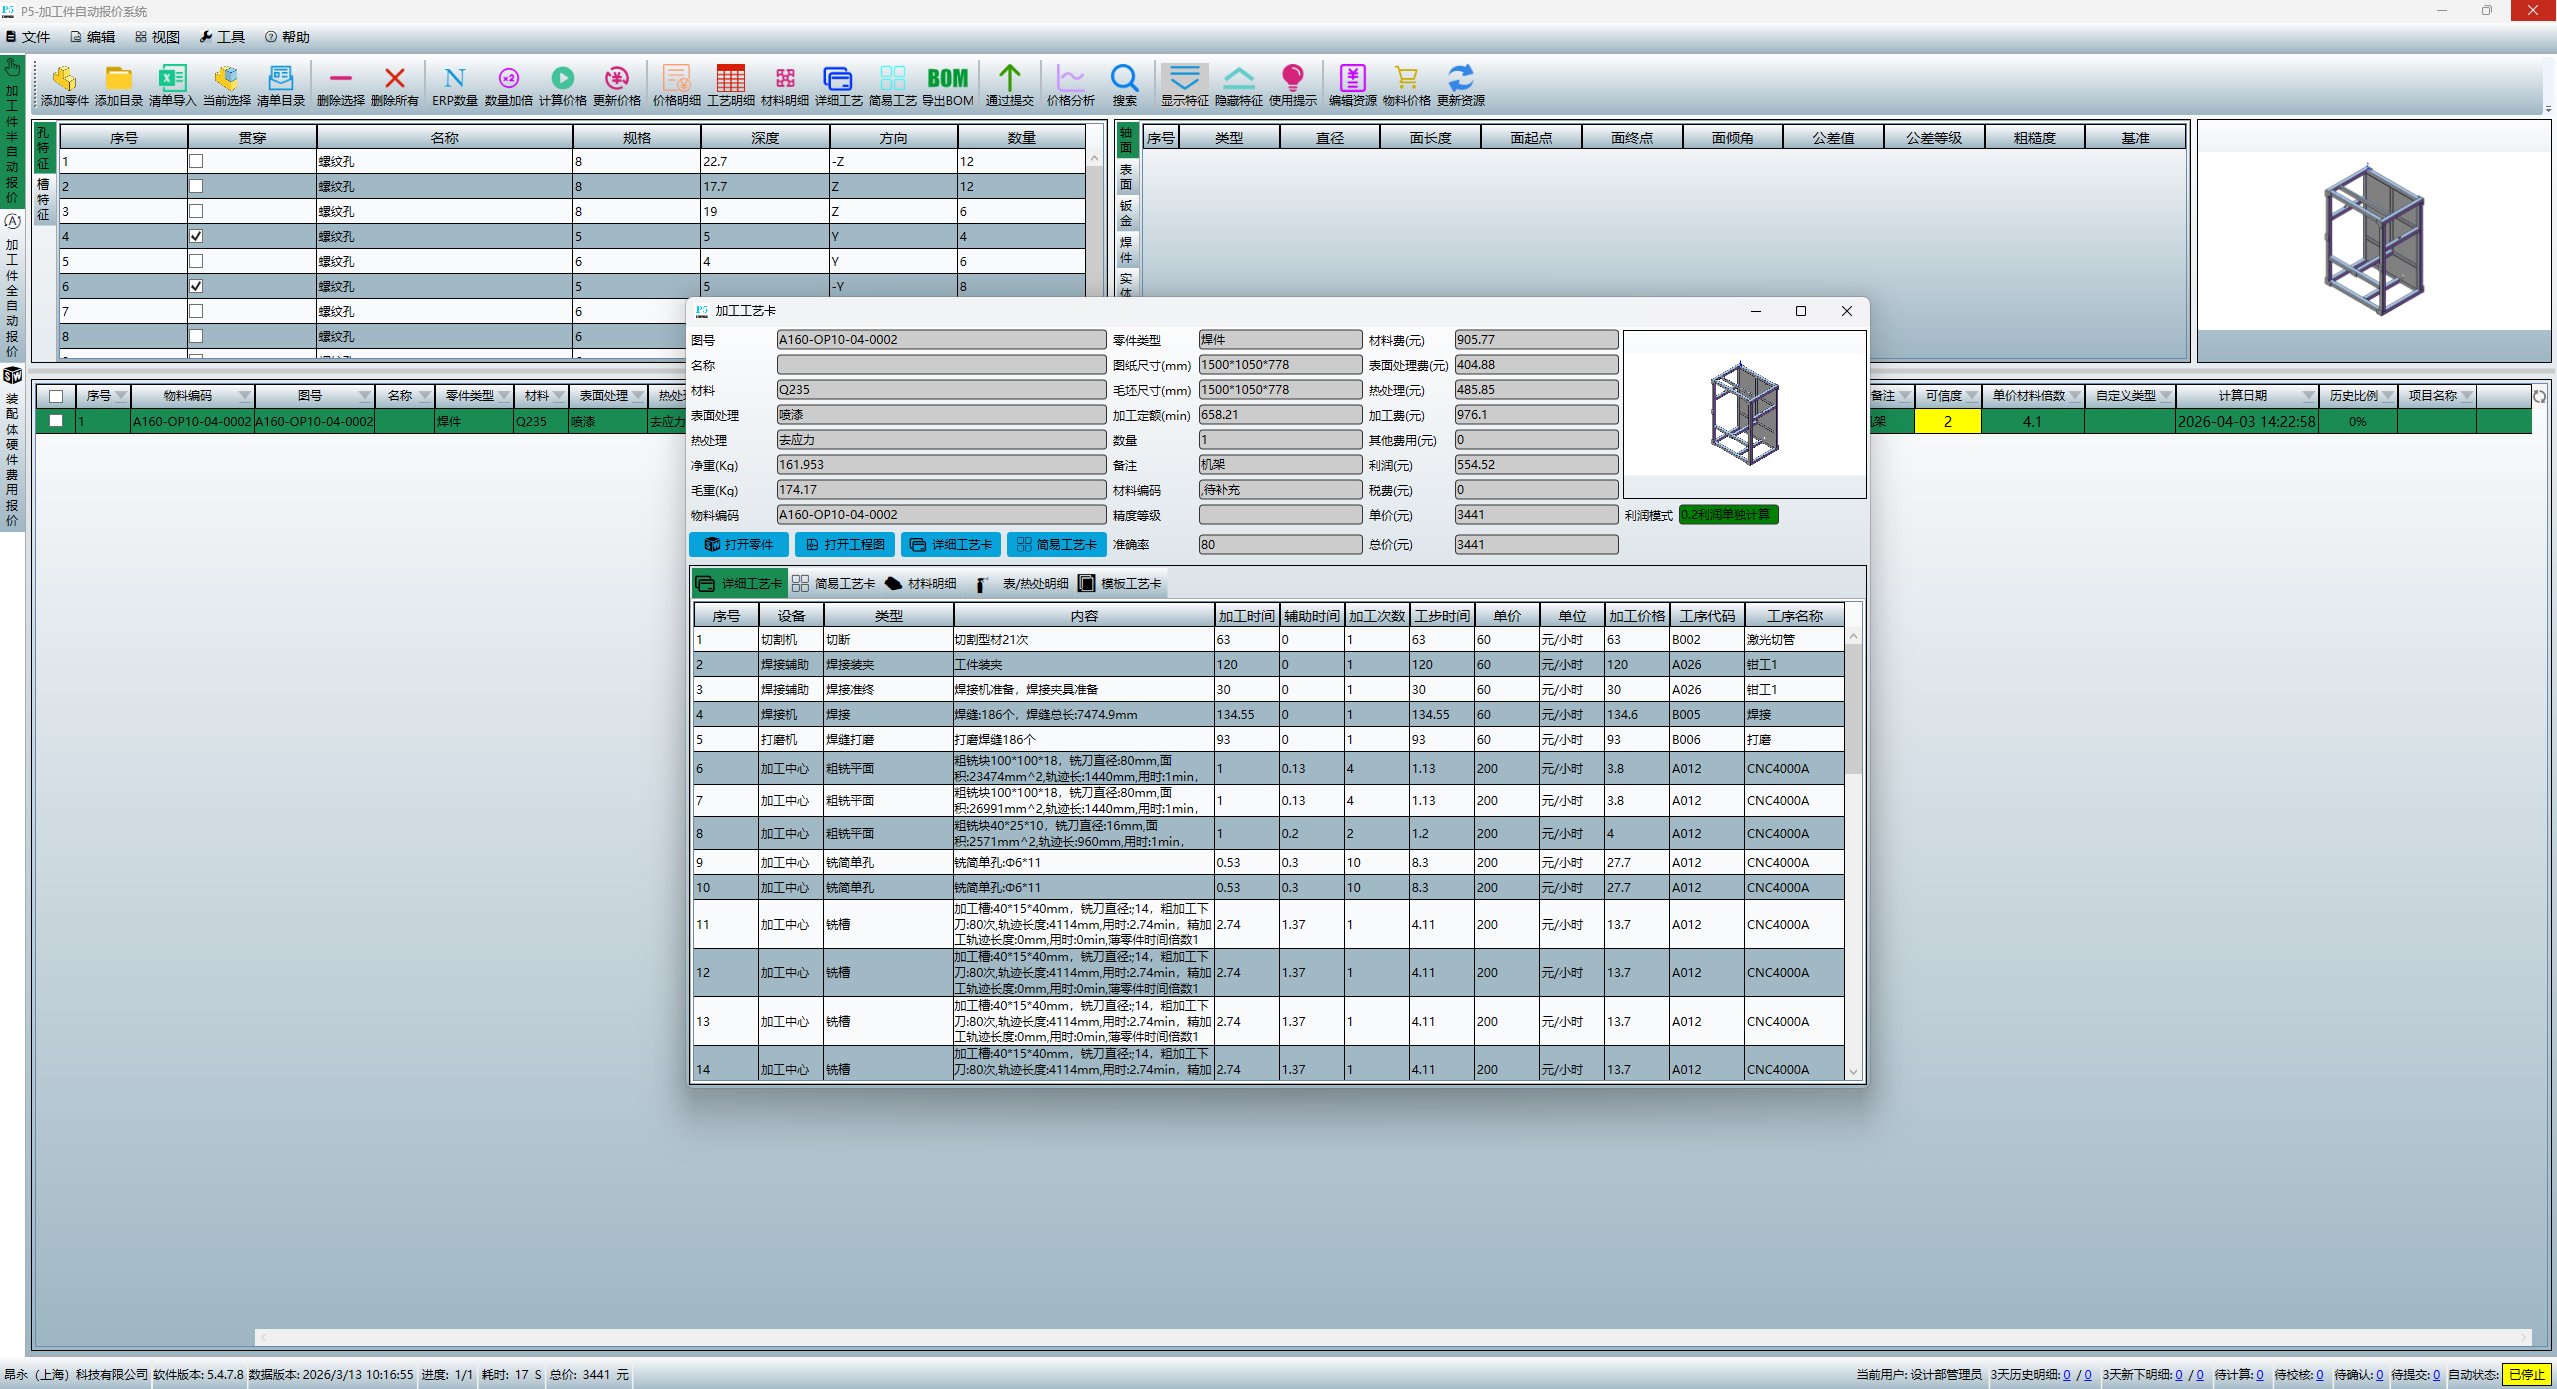Viewport: 2557px width, 1389px height.
Task: Click the 清单导入 Excel icon
Action: pyautogui.click(x=172, y=79)
